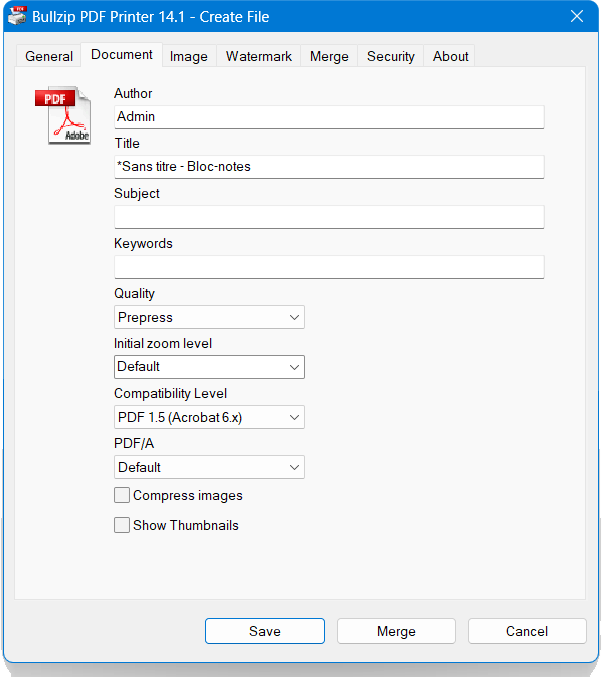Click the Author field containing Admin
602x677 pixels.
pyautogui.click(x=329, y=117)
